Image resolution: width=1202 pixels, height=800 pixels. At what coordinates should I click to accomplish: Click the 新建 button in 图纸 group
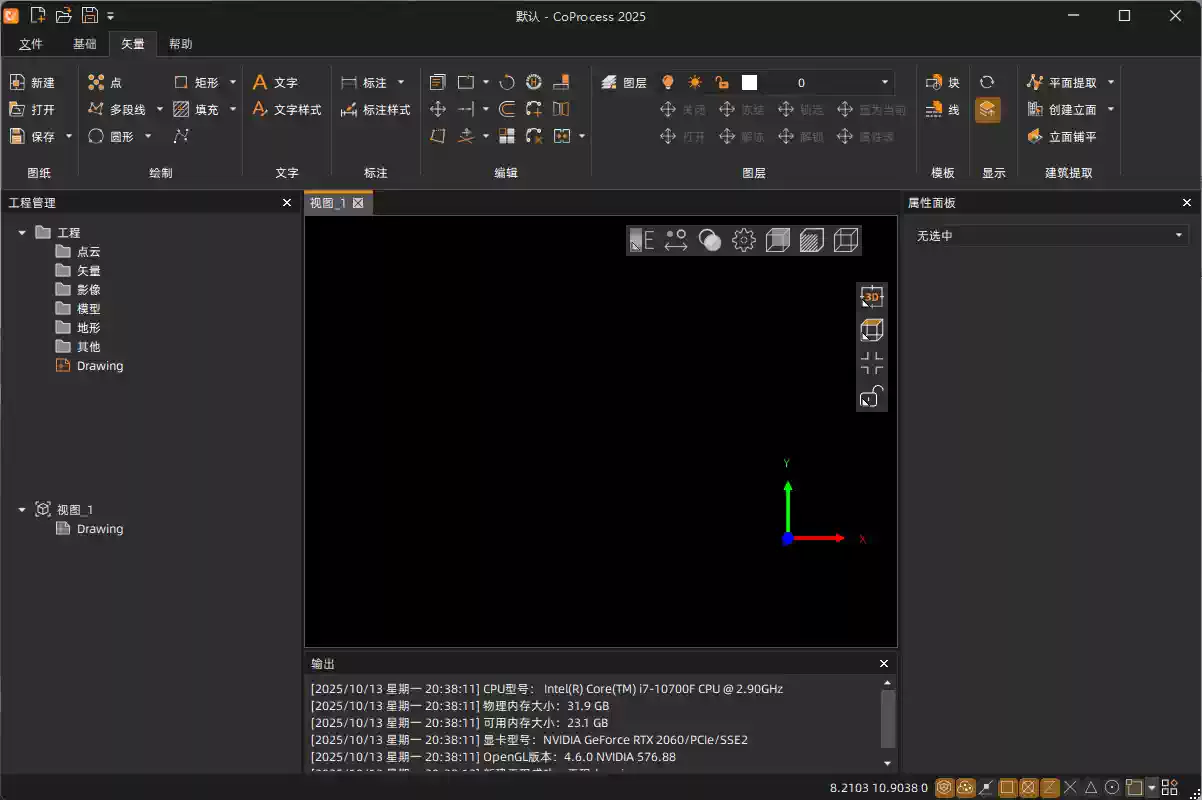(x=33, y=82)
